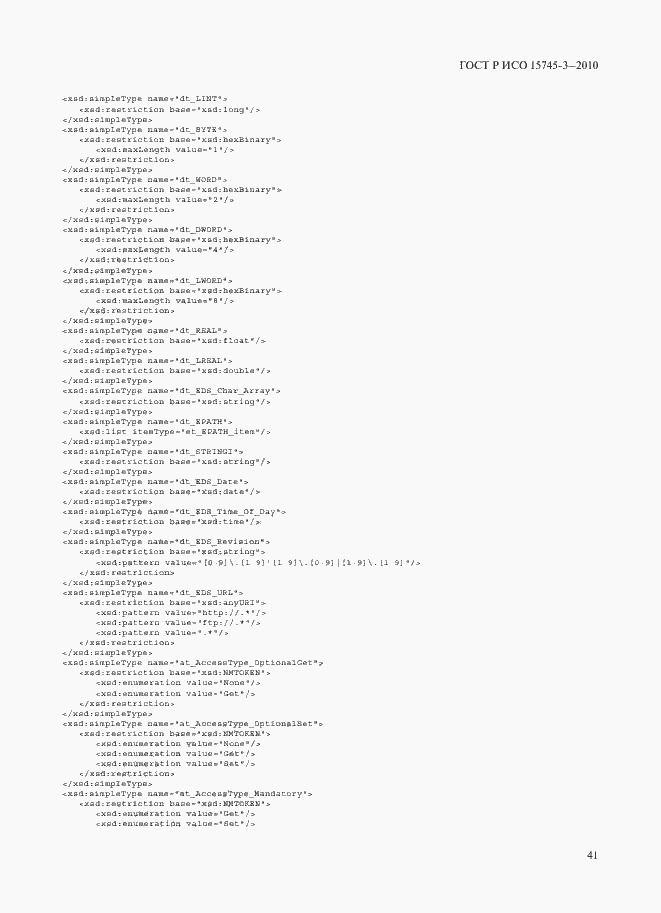Select the dt_REAL simpleType line
This screenshot has height=913, width=661.
click(x=145, y=331)
